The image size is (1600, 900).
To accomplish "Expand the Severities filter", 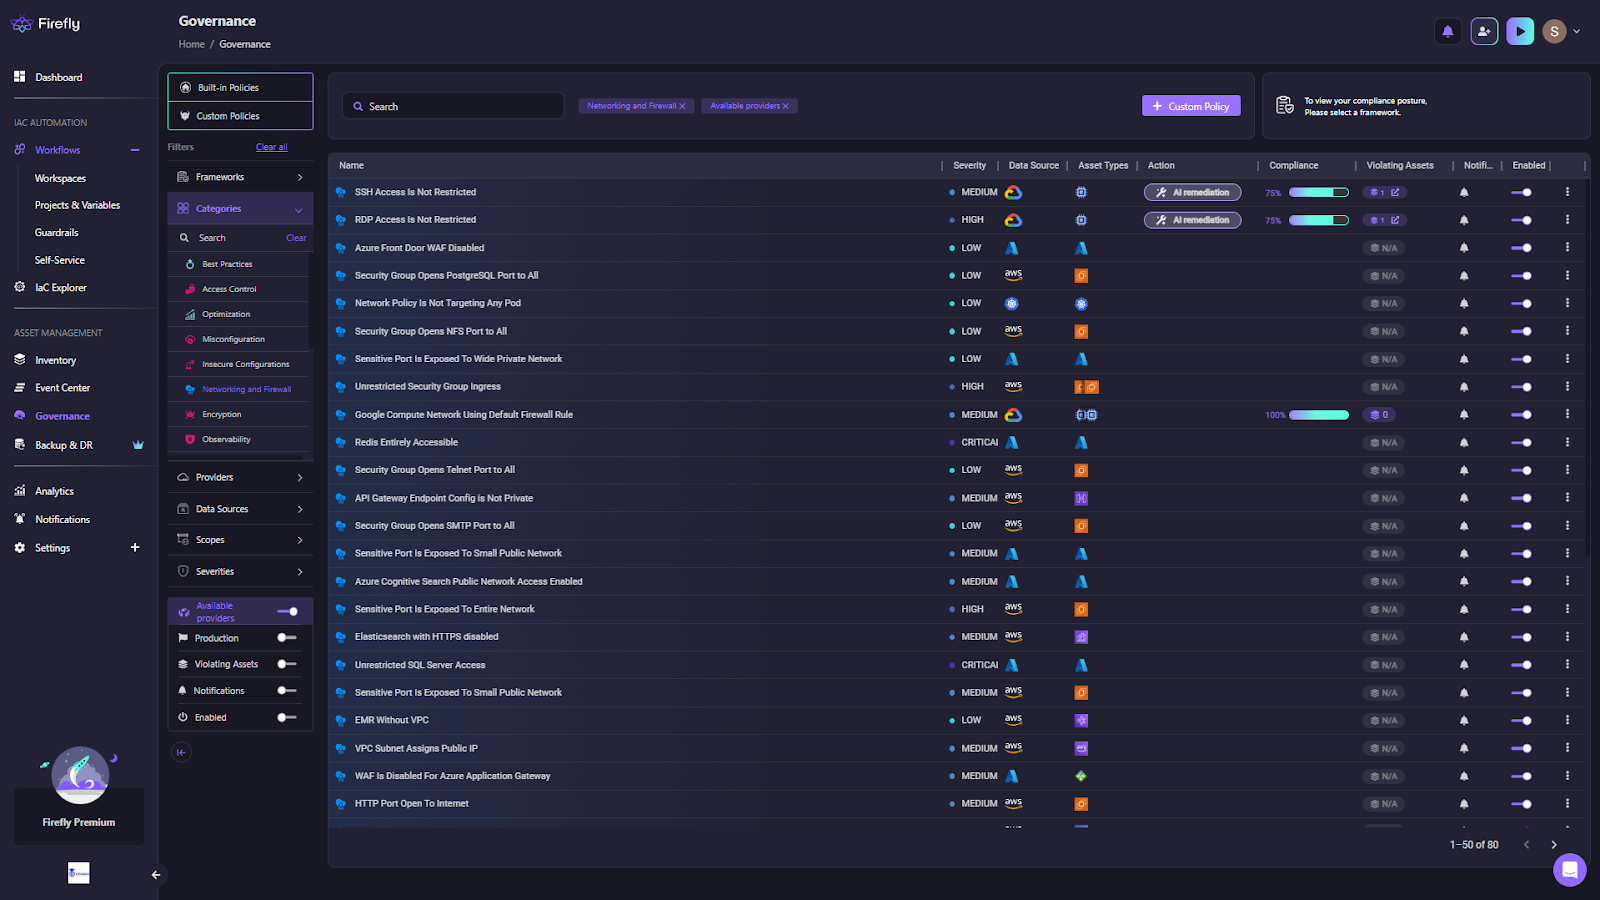I will click(x=240, y=571).
